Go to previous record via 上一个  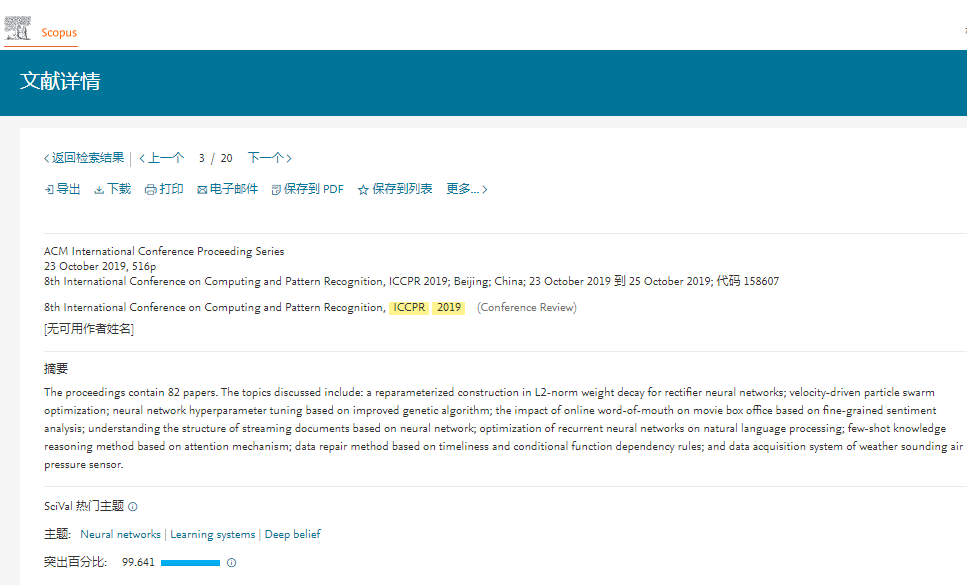161,158
